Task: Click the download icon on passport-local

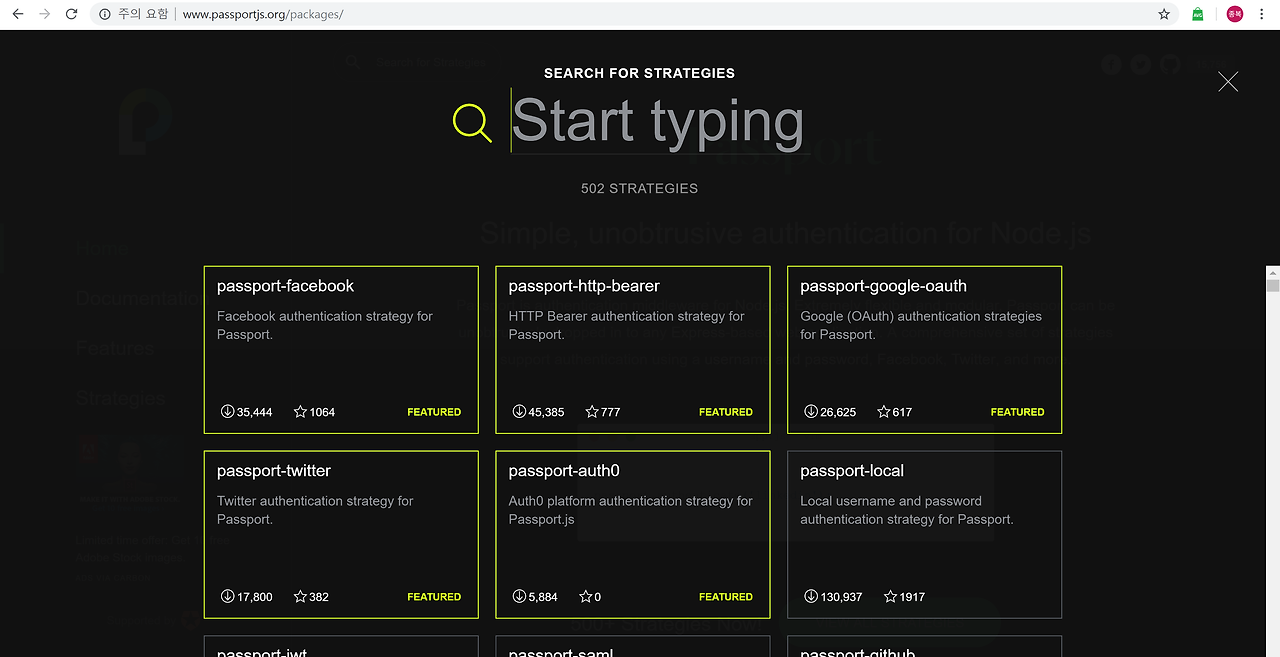Action: pyautogui.click(x=811, y=596)
